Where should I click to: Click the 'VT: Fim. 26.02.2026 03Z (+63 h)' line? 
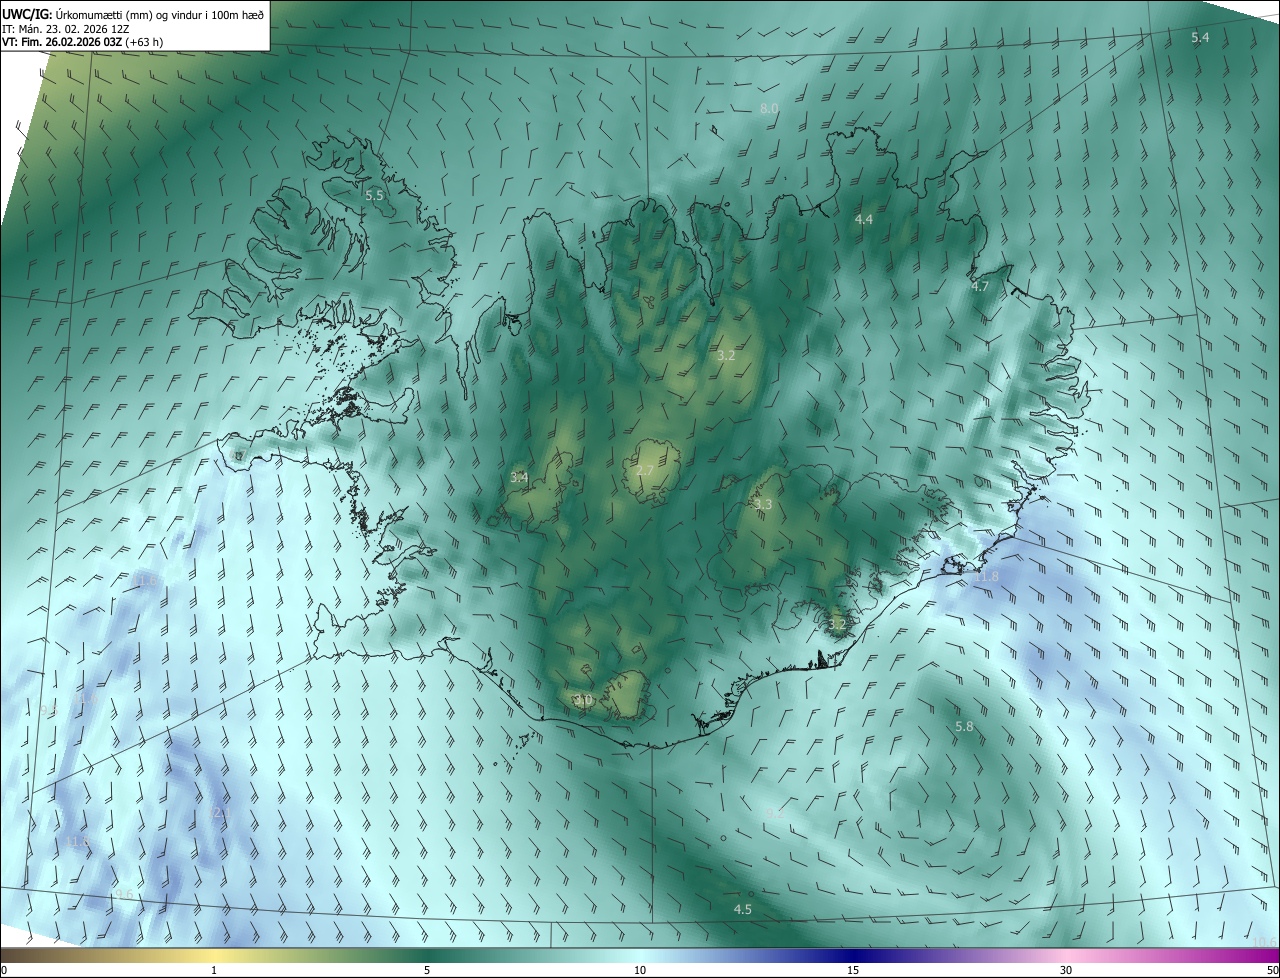(x=82, y=42)
